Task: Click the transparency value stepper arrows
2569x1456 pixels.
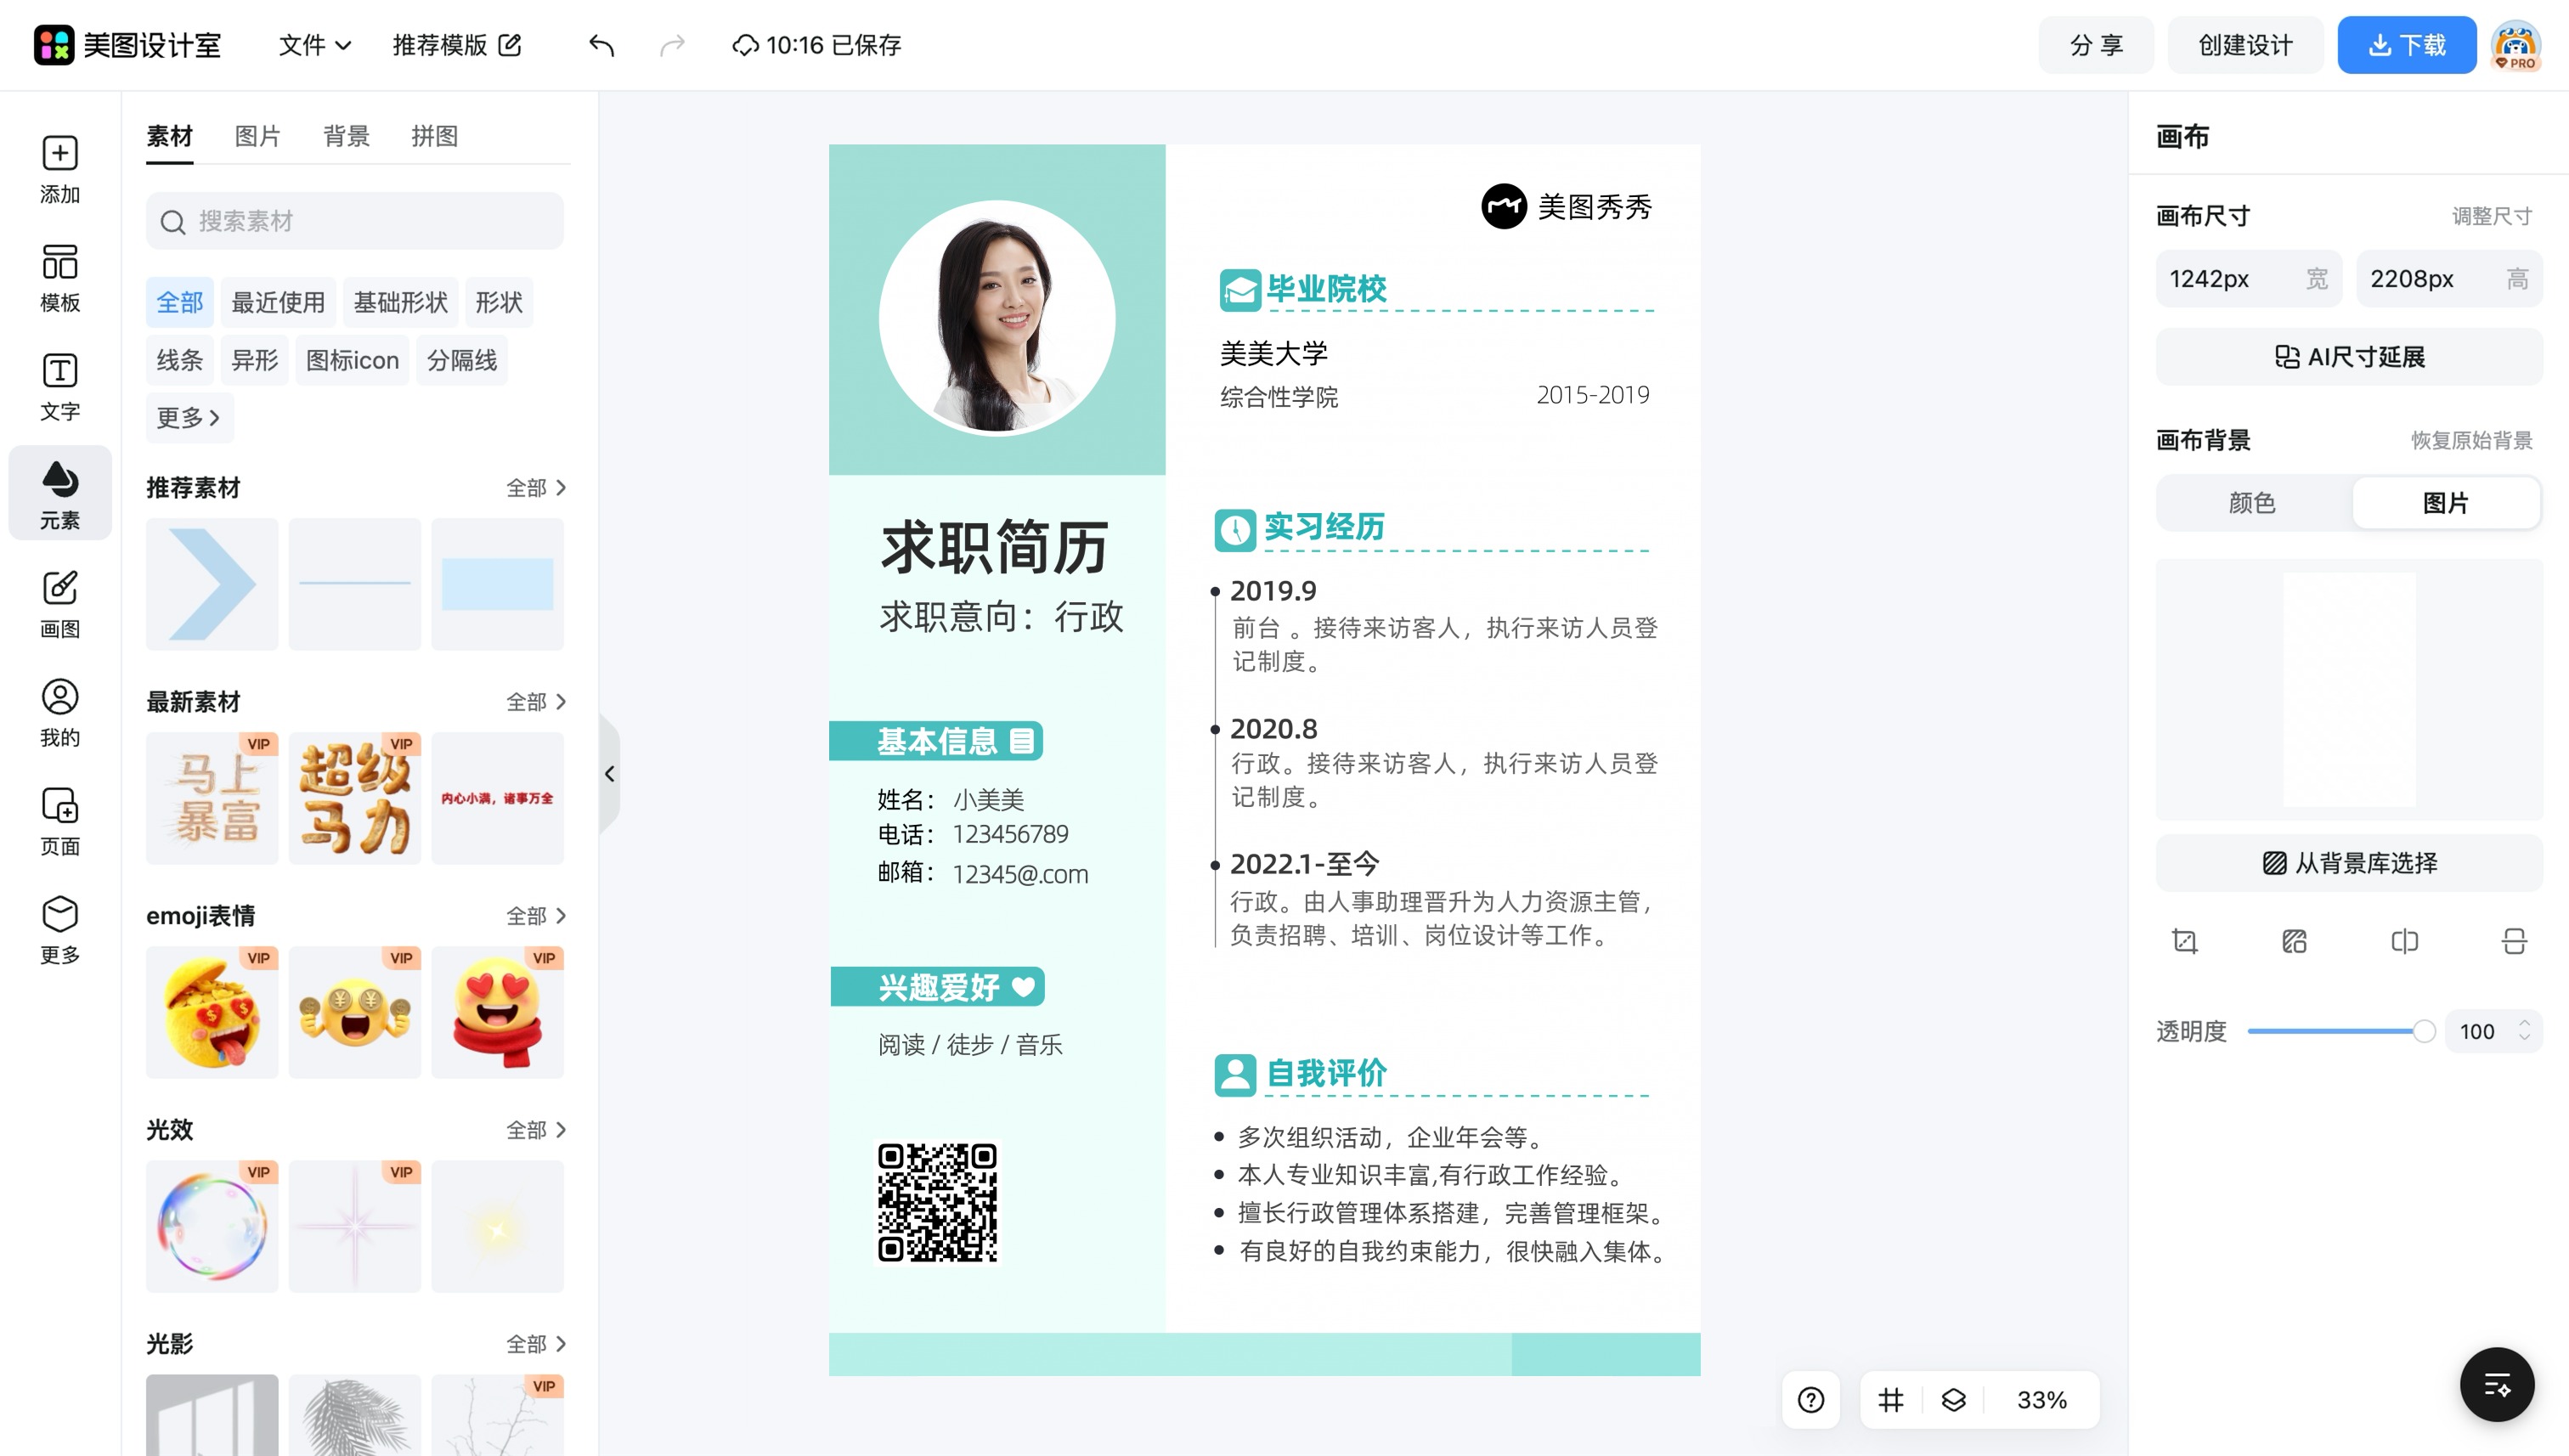Action: click(2524, 1030)
